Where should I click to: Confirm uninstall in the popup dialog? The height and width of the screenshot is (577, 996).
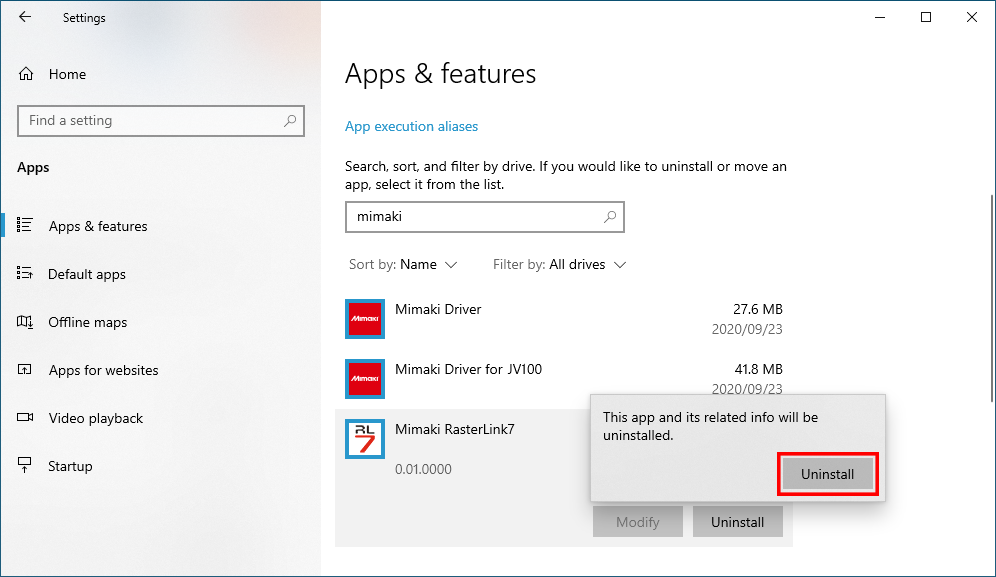(x=827, y=473)
